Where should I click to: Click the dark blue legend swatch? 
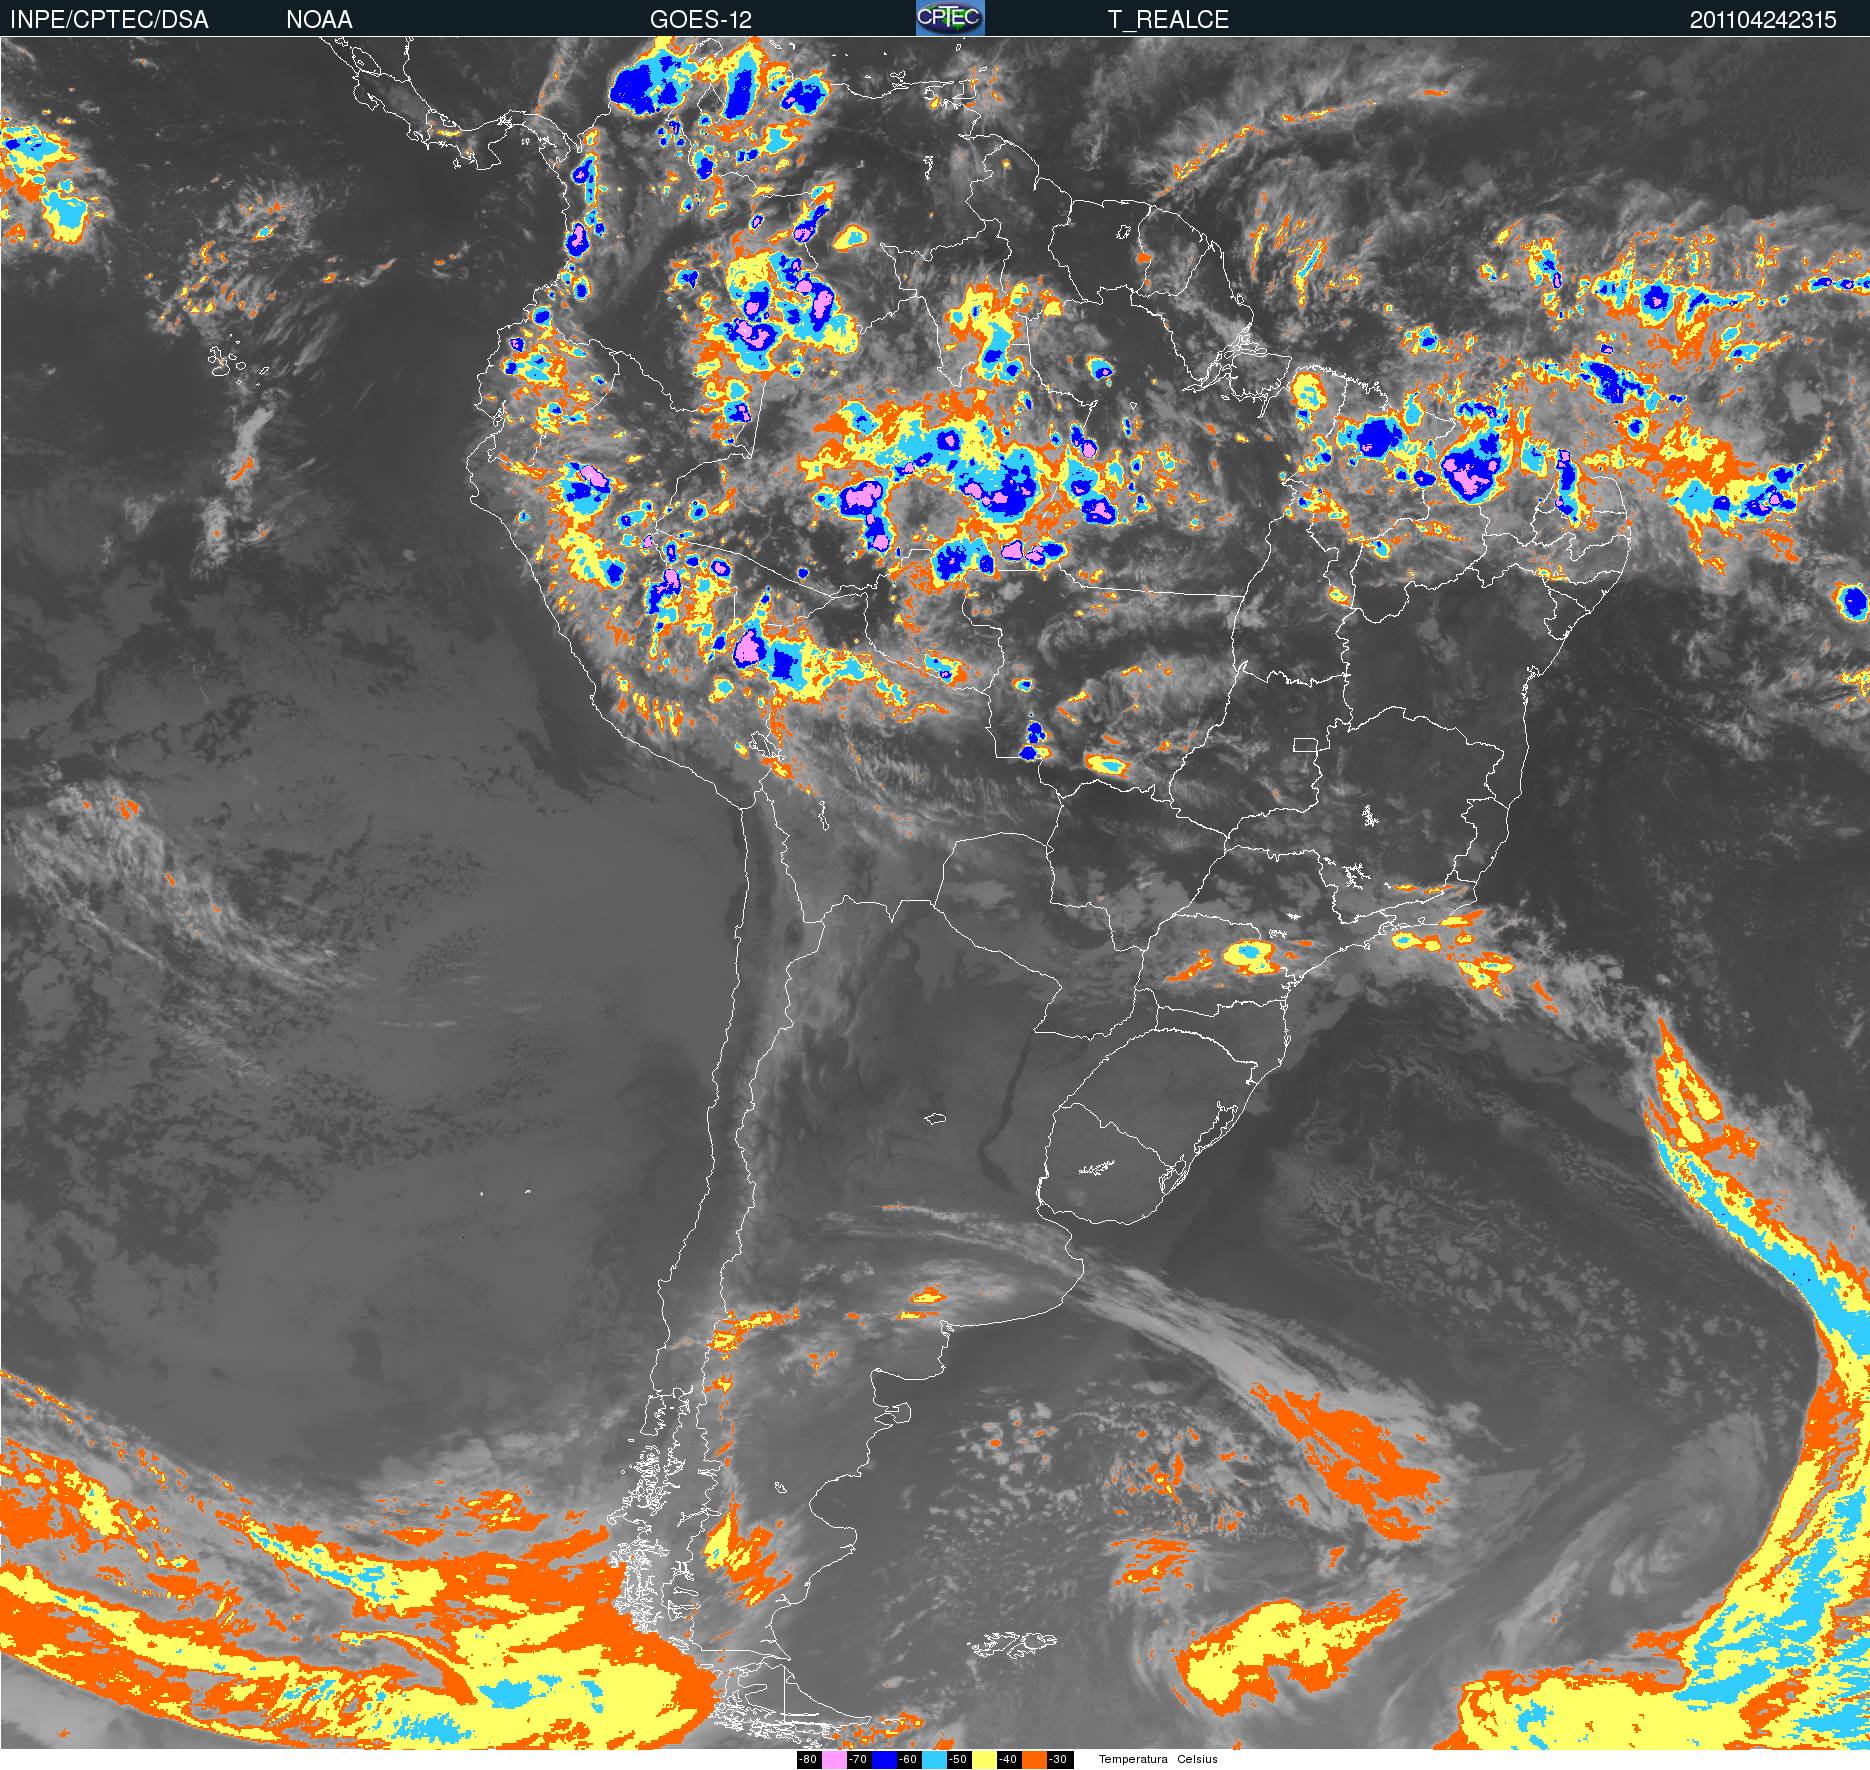[x=884, y=1760]
